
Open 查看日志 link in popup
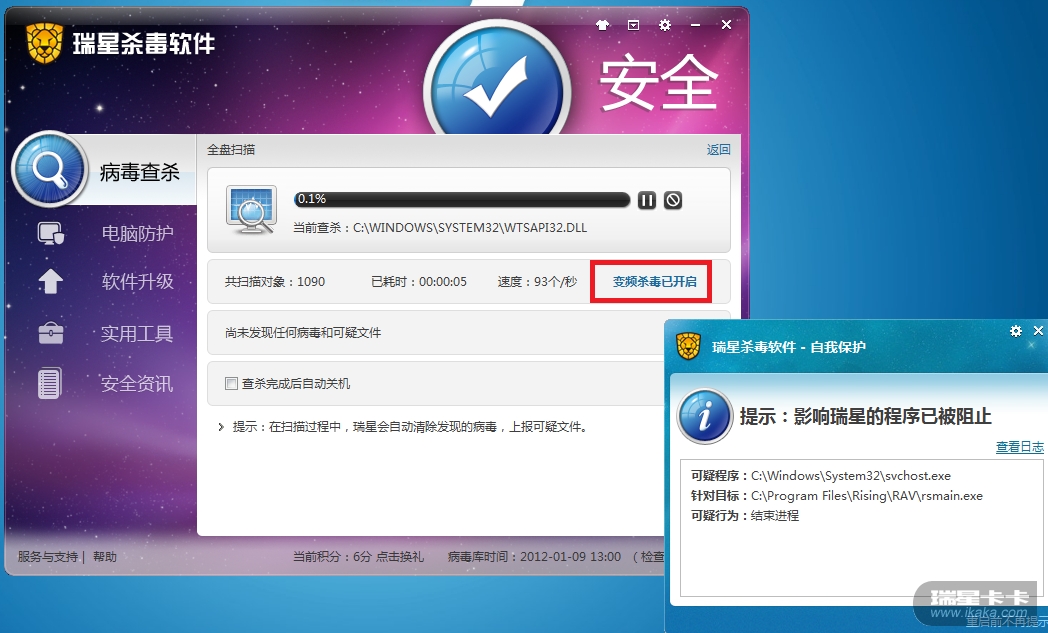[1019, 447]
